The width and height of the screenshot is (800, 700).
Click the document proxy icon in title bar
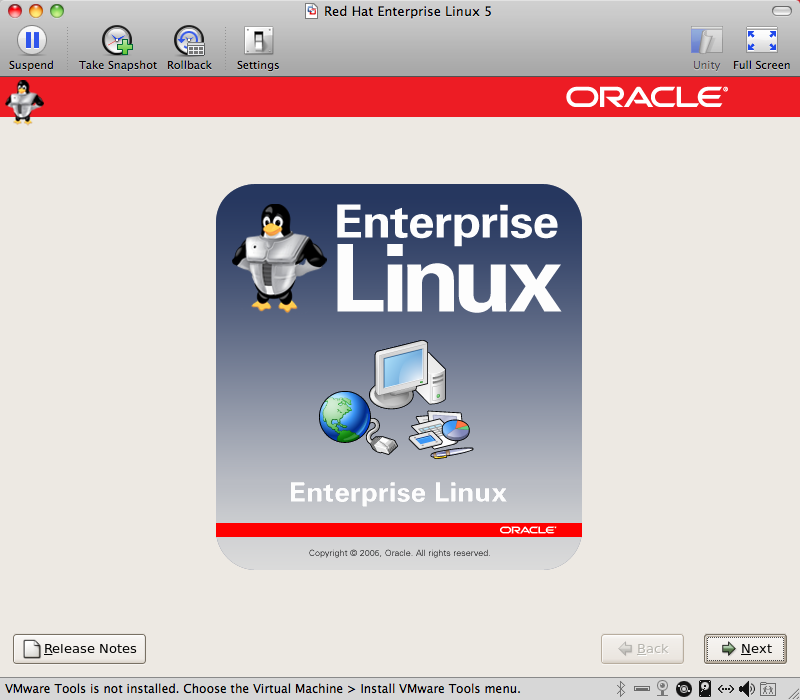point(311,11)
